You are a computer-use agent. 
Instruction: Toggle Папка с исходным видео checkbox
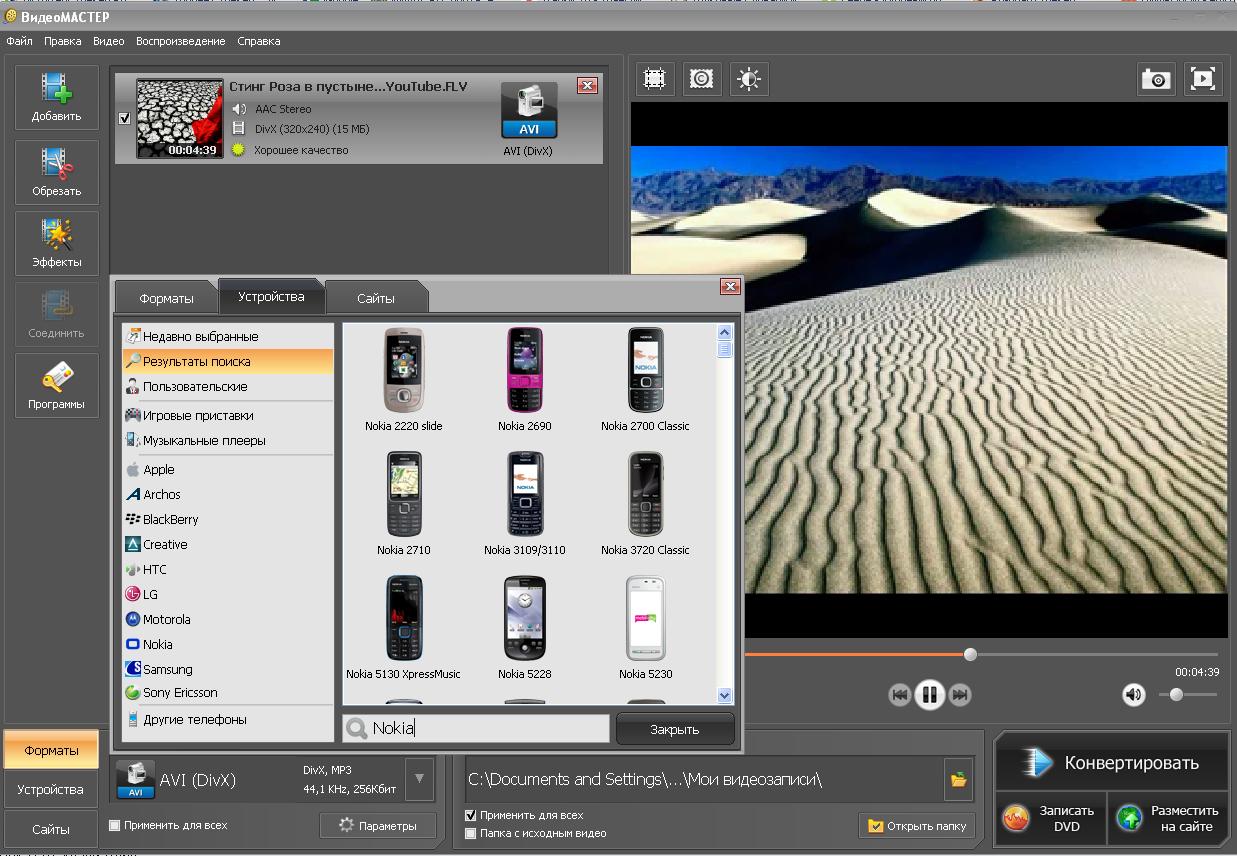click(471, 833)
